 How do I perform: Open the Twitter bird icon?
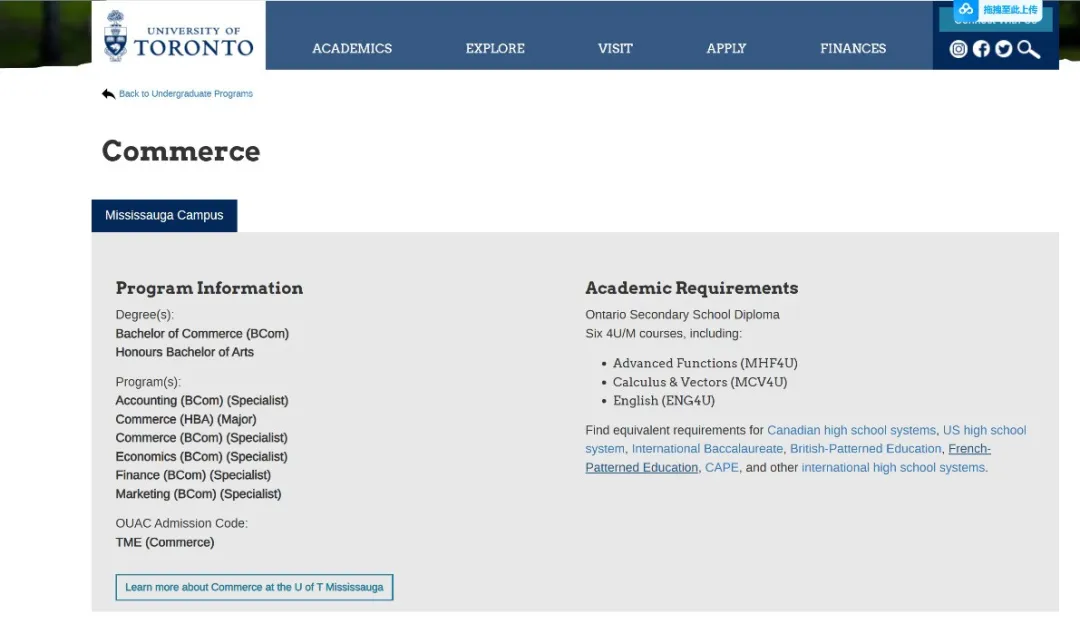[1004, 49]
